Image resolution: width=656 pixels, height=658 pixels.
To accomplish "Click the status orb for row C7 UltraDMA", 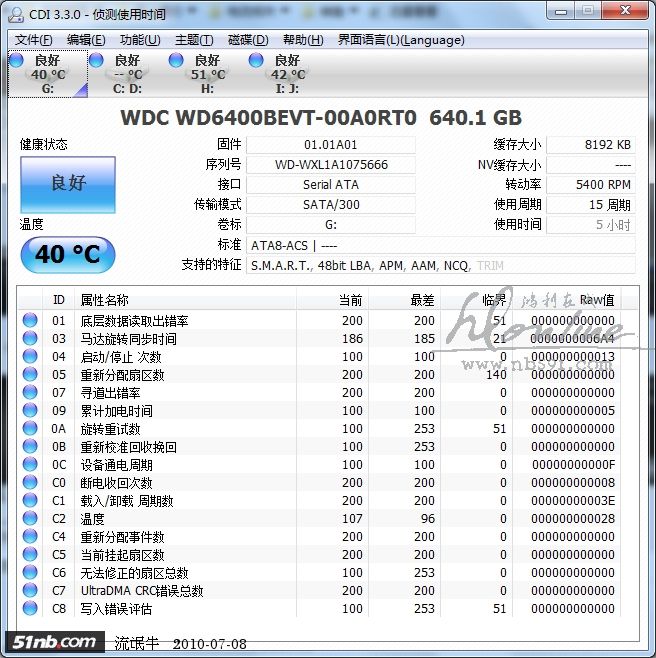I will [30, 591].
